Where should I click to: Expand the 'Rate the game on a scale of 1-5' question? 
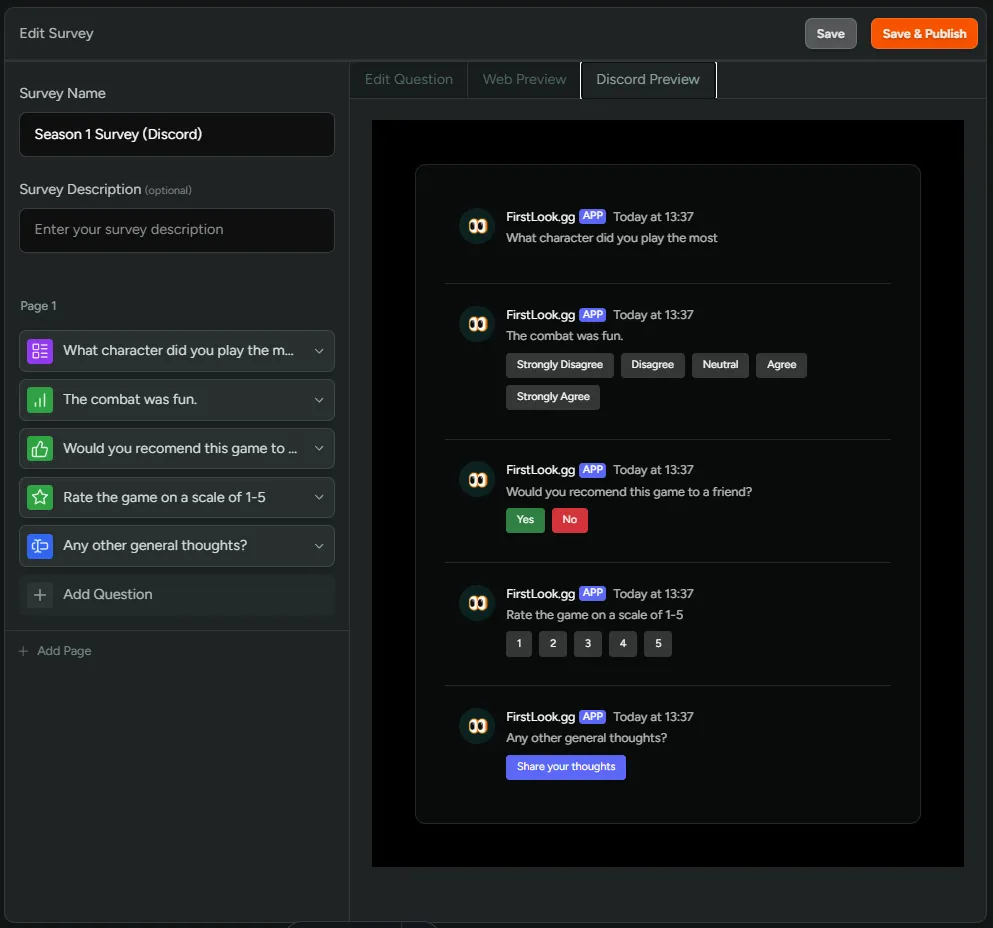click(318, 497)
